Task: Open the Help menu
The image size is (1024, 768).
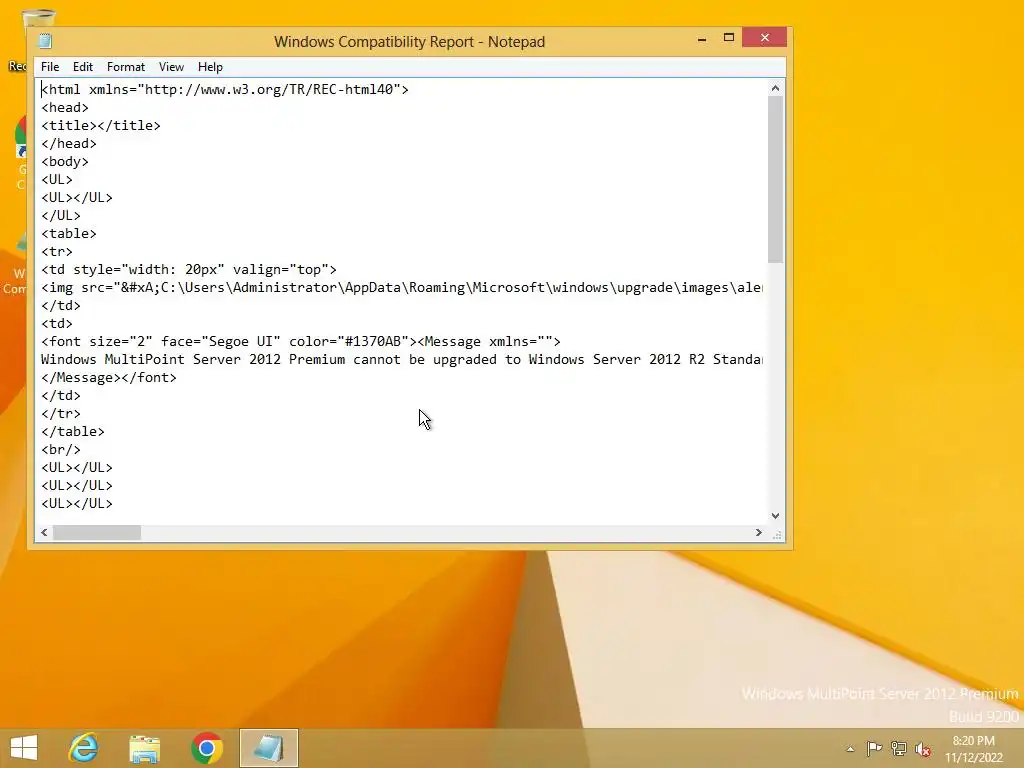Action: 210,67
